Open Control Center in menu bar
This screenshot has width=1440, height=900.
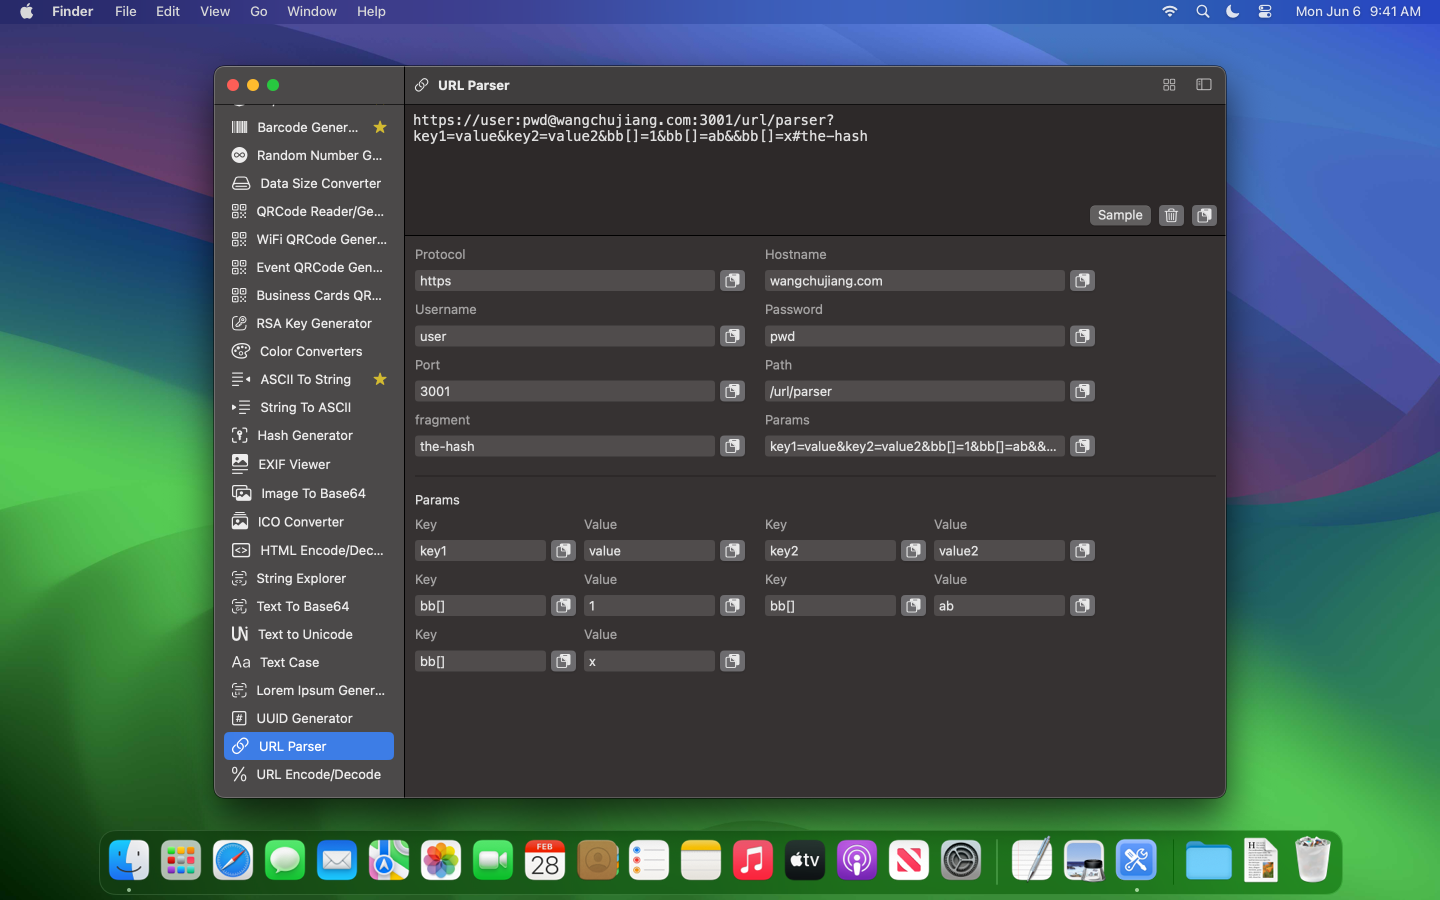point(1265,11)
